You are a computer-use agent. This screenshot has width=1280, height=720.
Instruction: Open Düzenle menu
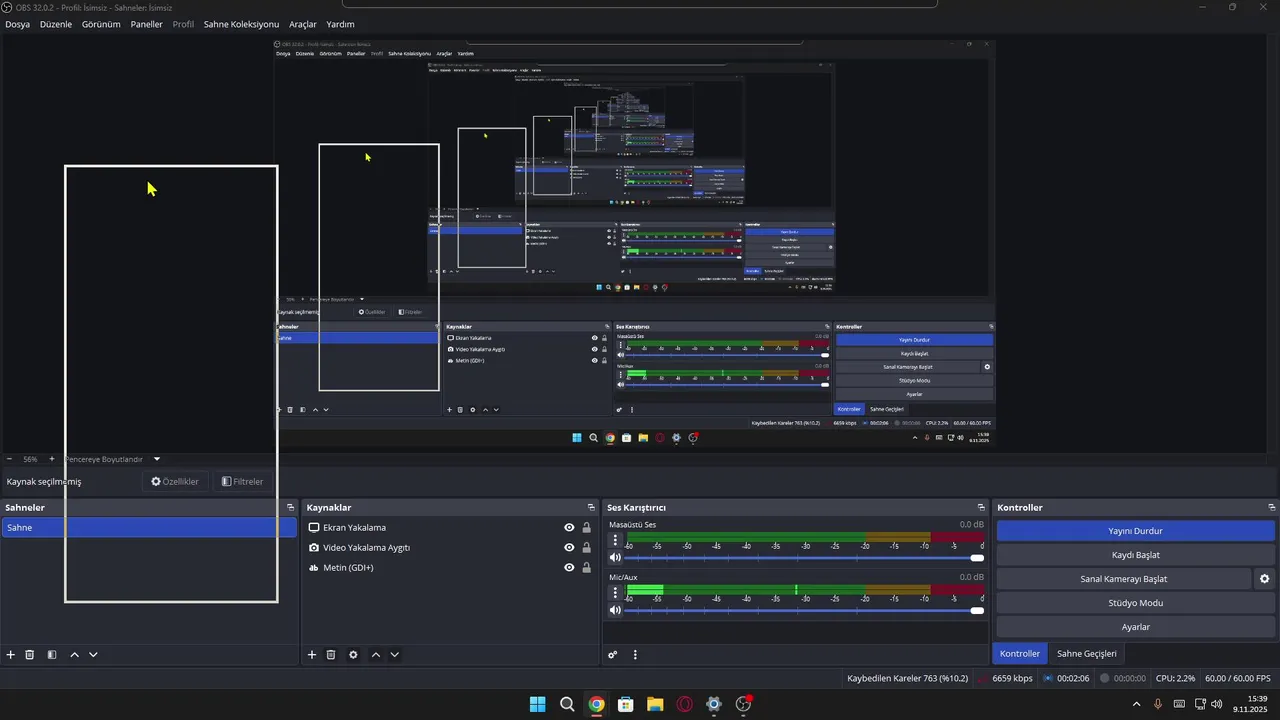56,24
